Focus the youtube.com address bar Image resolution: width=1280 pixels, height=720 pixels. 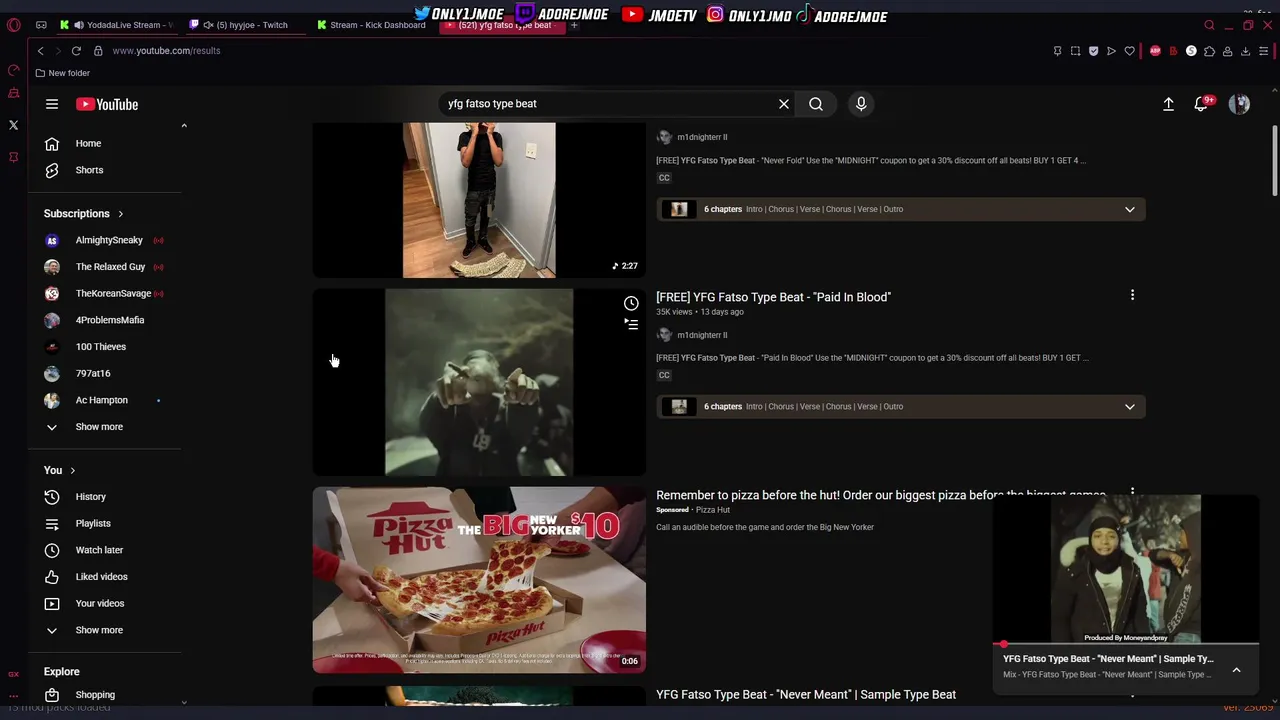(x=166, y=51)
